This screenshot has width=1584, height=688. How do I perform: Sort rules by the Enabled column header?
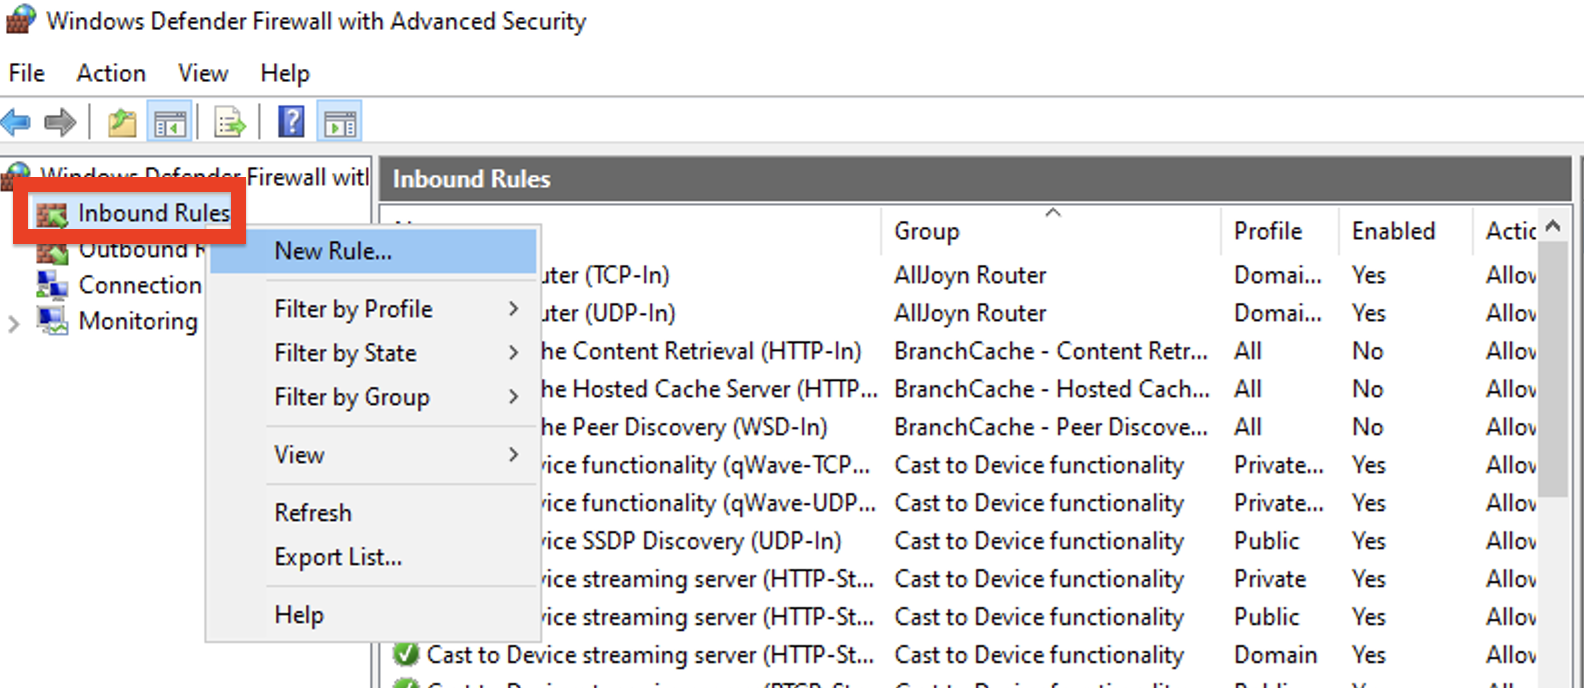[1406, 231]
